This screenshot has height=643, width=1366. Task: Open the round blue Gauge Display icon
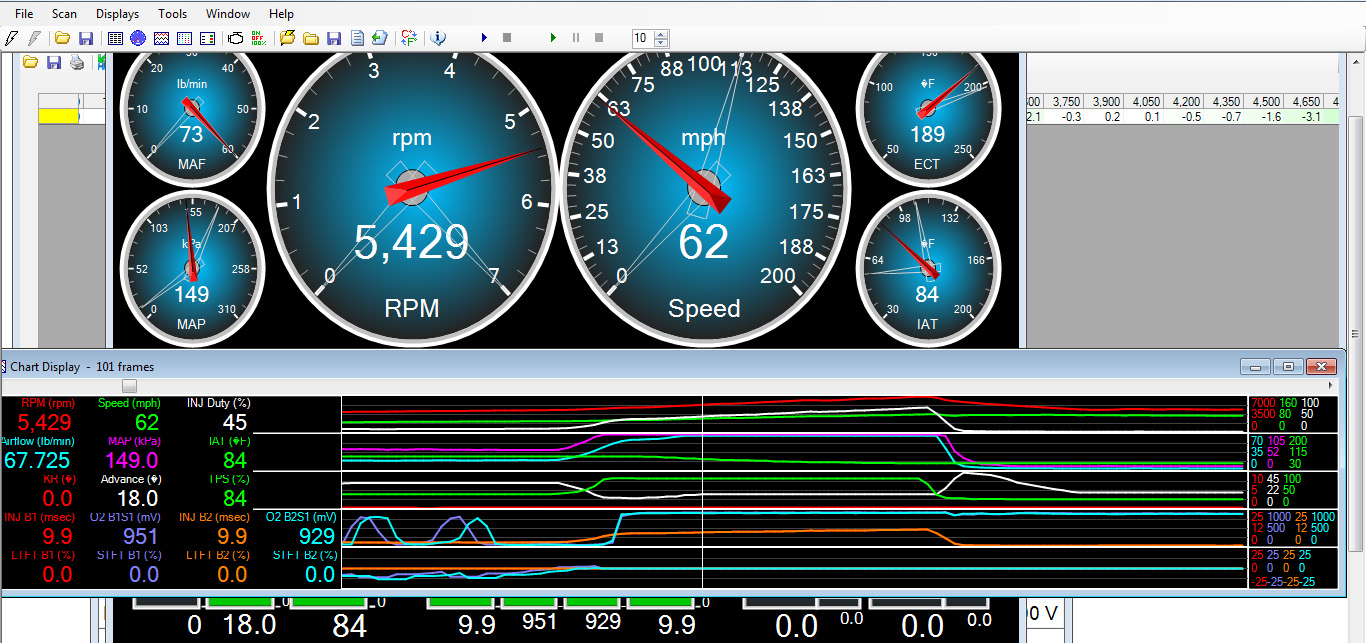coord(138,38)
